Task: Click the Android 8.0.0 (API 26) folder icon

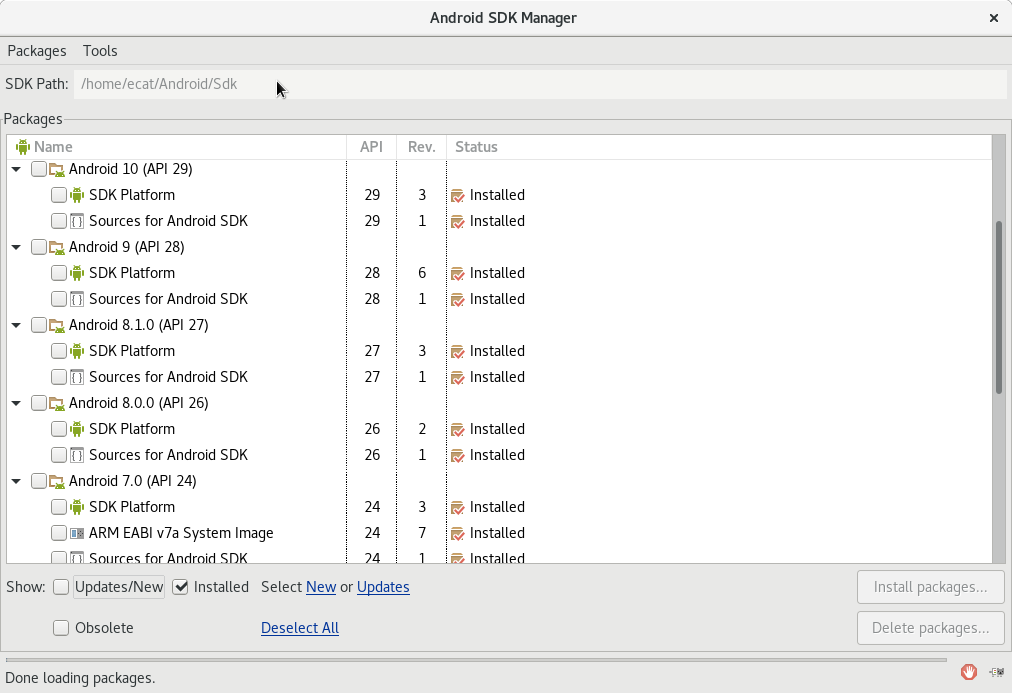Action: point(57,404)
